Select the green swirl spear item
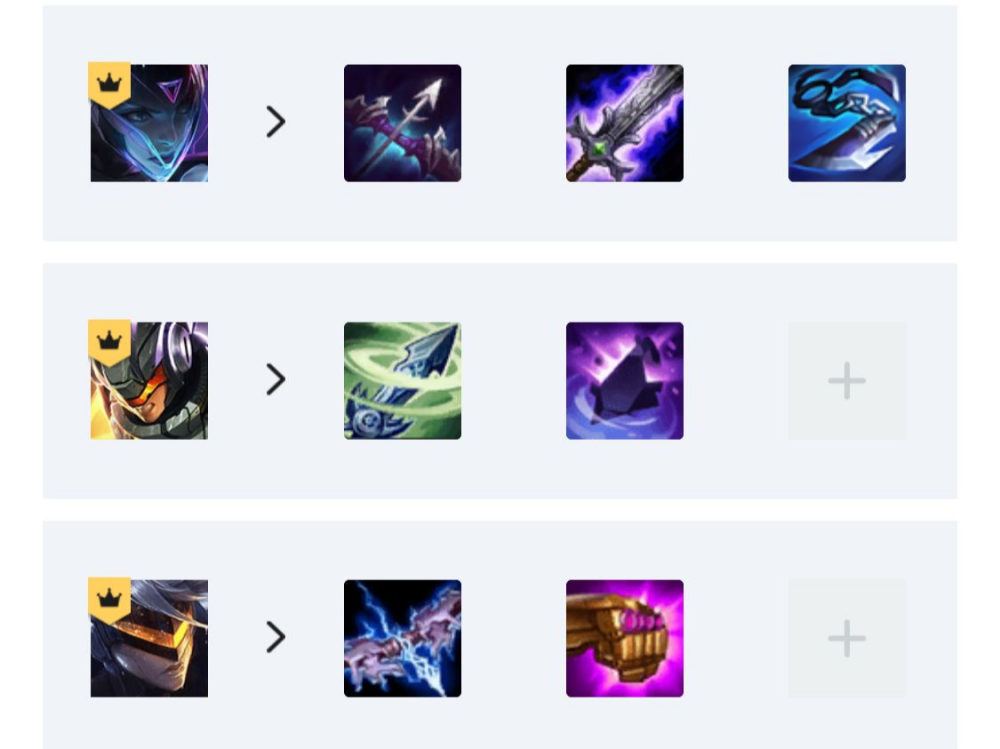 coord(402,381)
